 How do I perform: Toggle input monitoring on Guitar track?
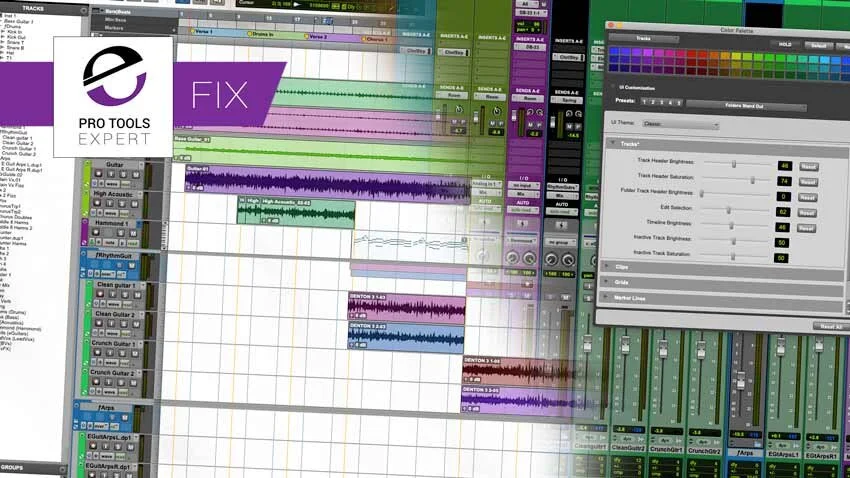pyautogui.click(x=111, y=174)
